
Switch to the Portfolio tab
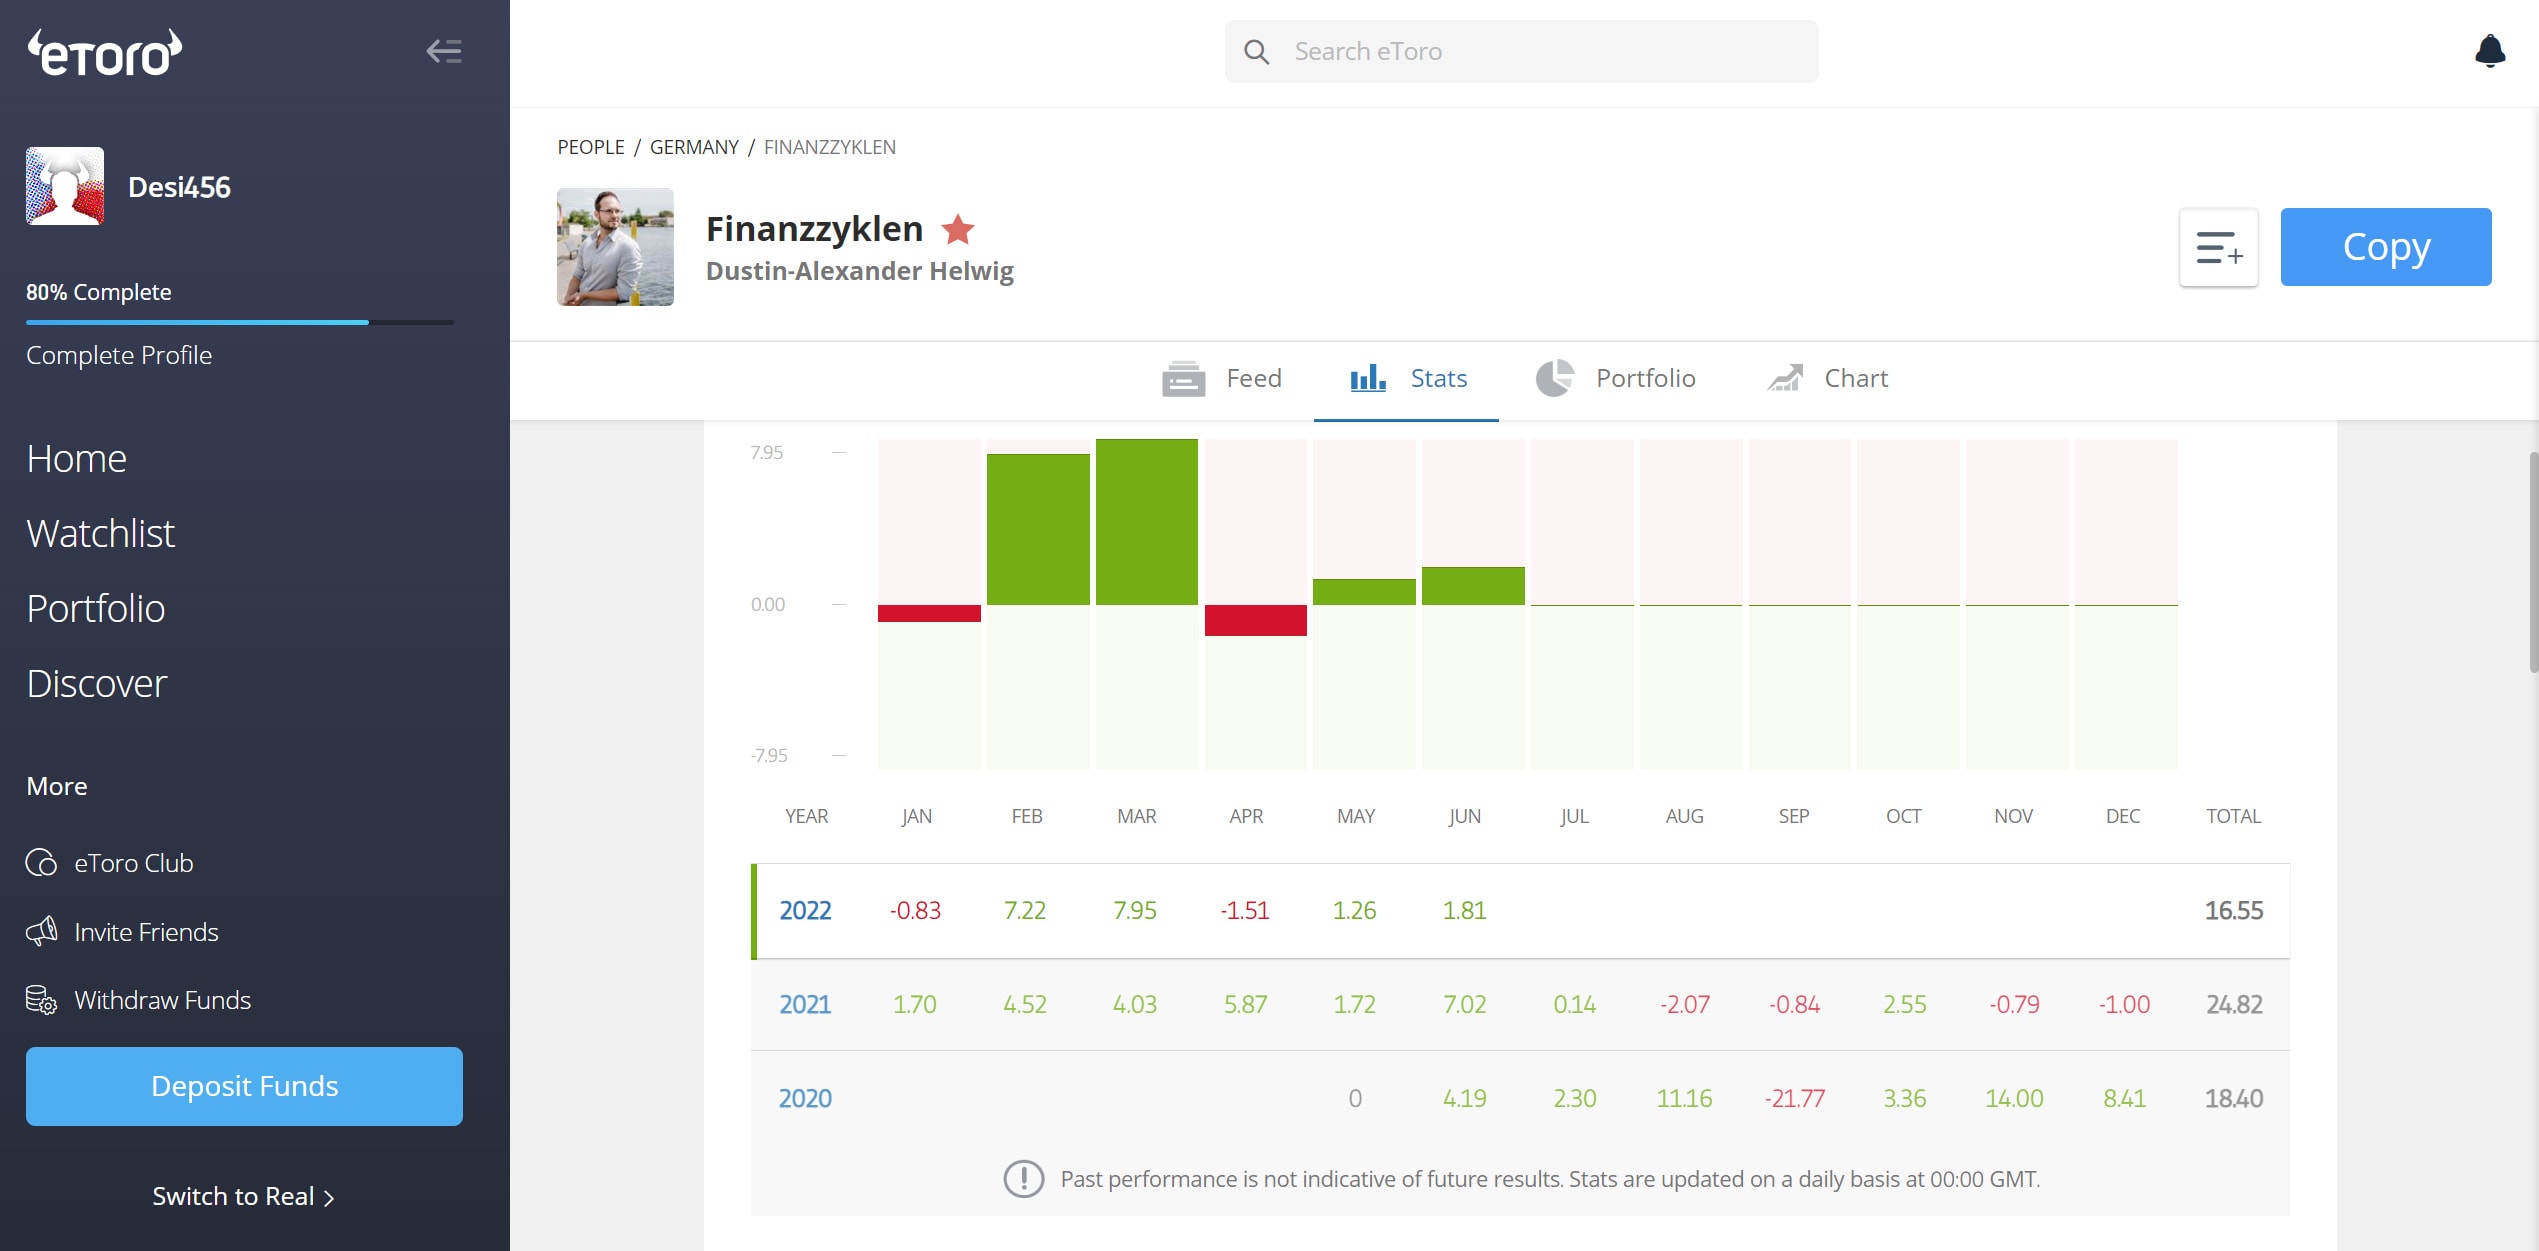1615,379
